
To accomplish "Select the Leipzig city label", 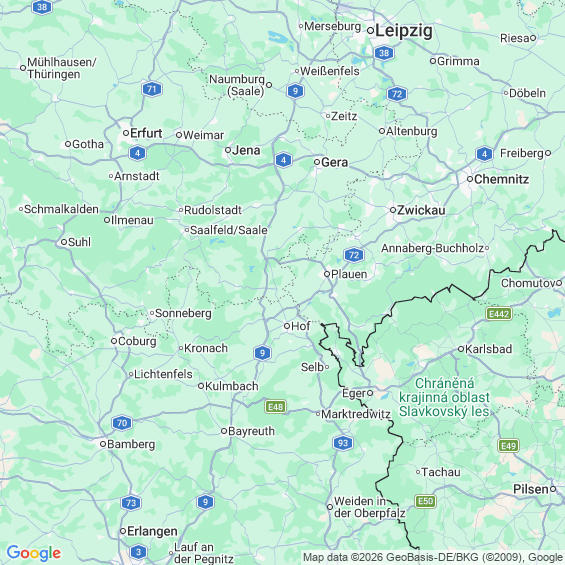I will [404, 30].
